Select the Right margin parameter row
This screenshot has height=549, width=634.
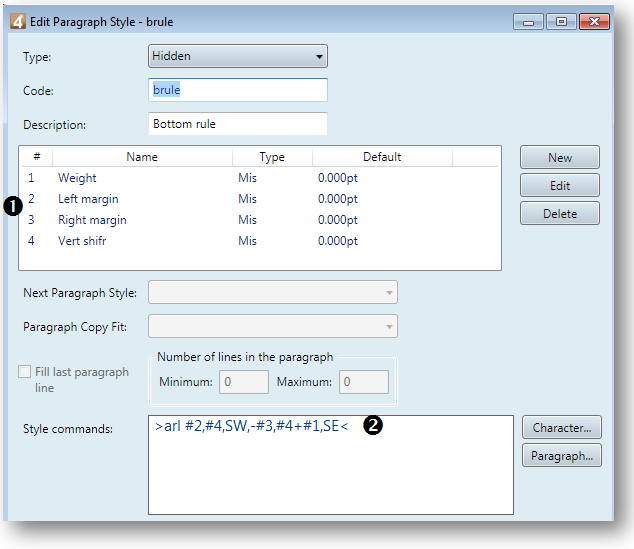260,220
